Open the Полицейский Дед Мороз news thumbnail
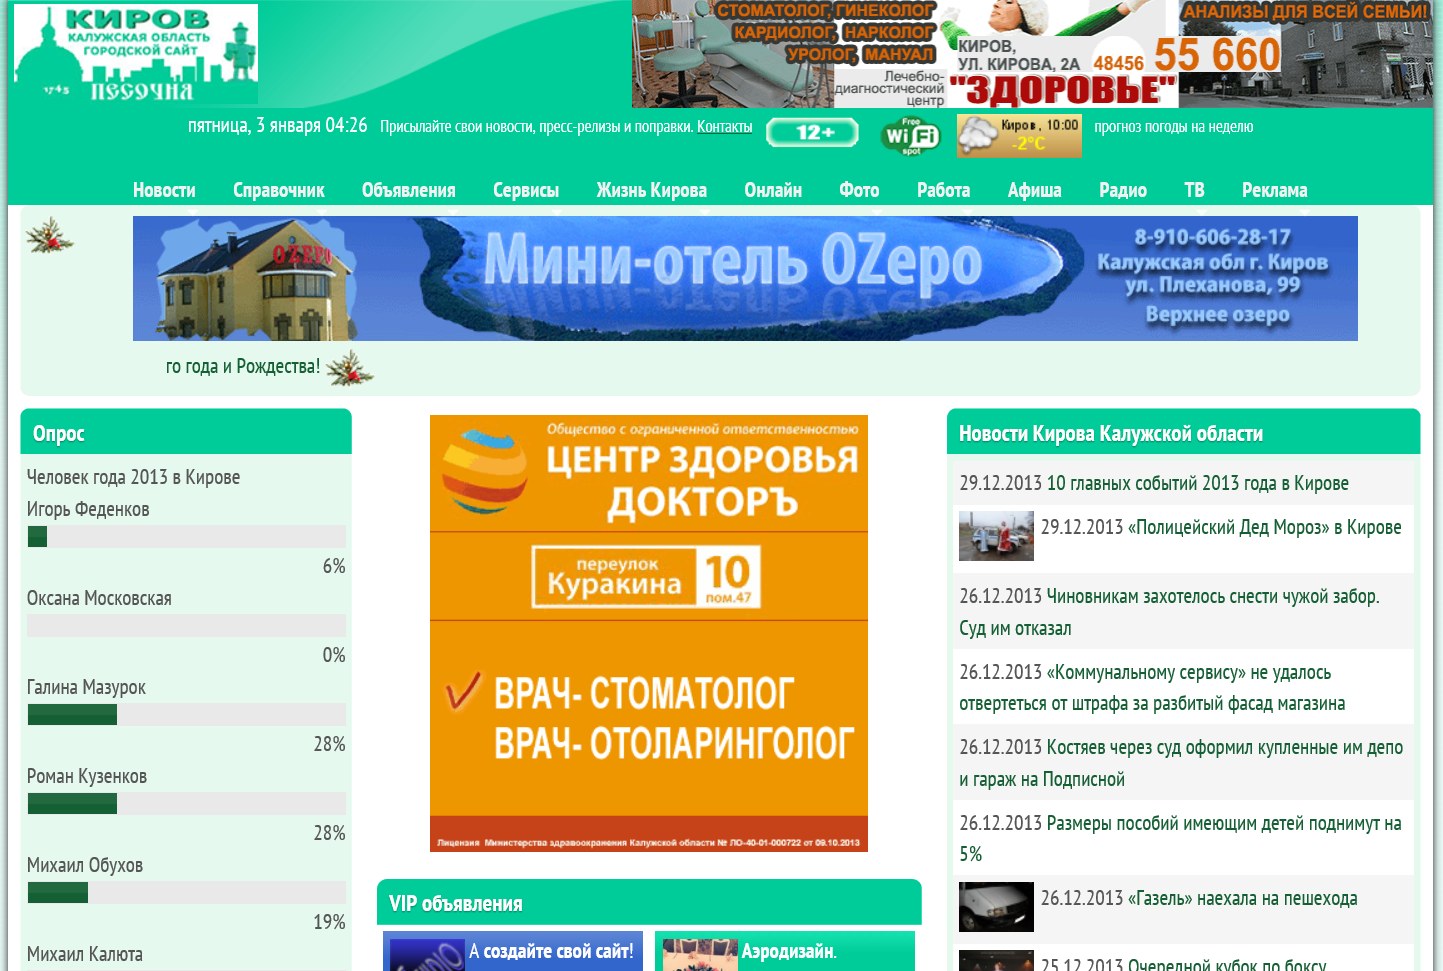 996,535
